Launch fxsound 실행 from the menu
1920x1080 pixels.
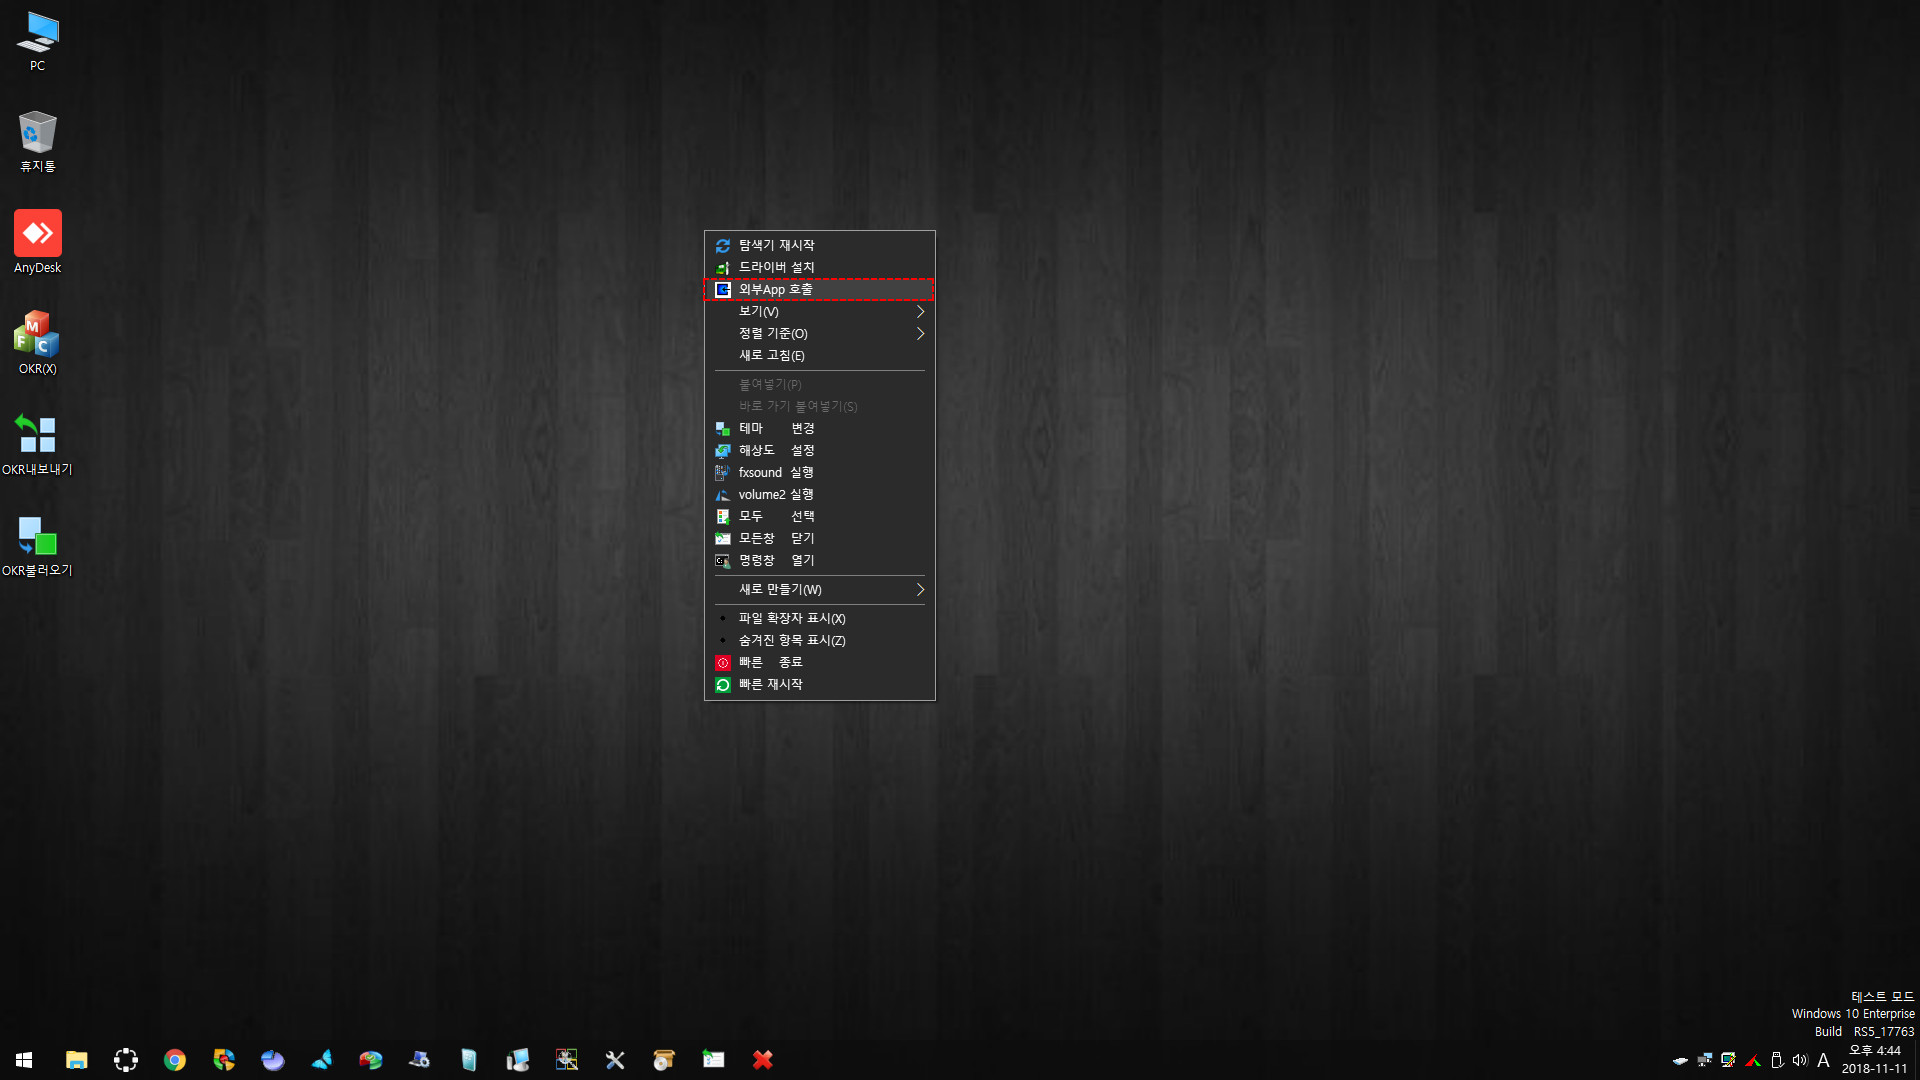point(819,472)
